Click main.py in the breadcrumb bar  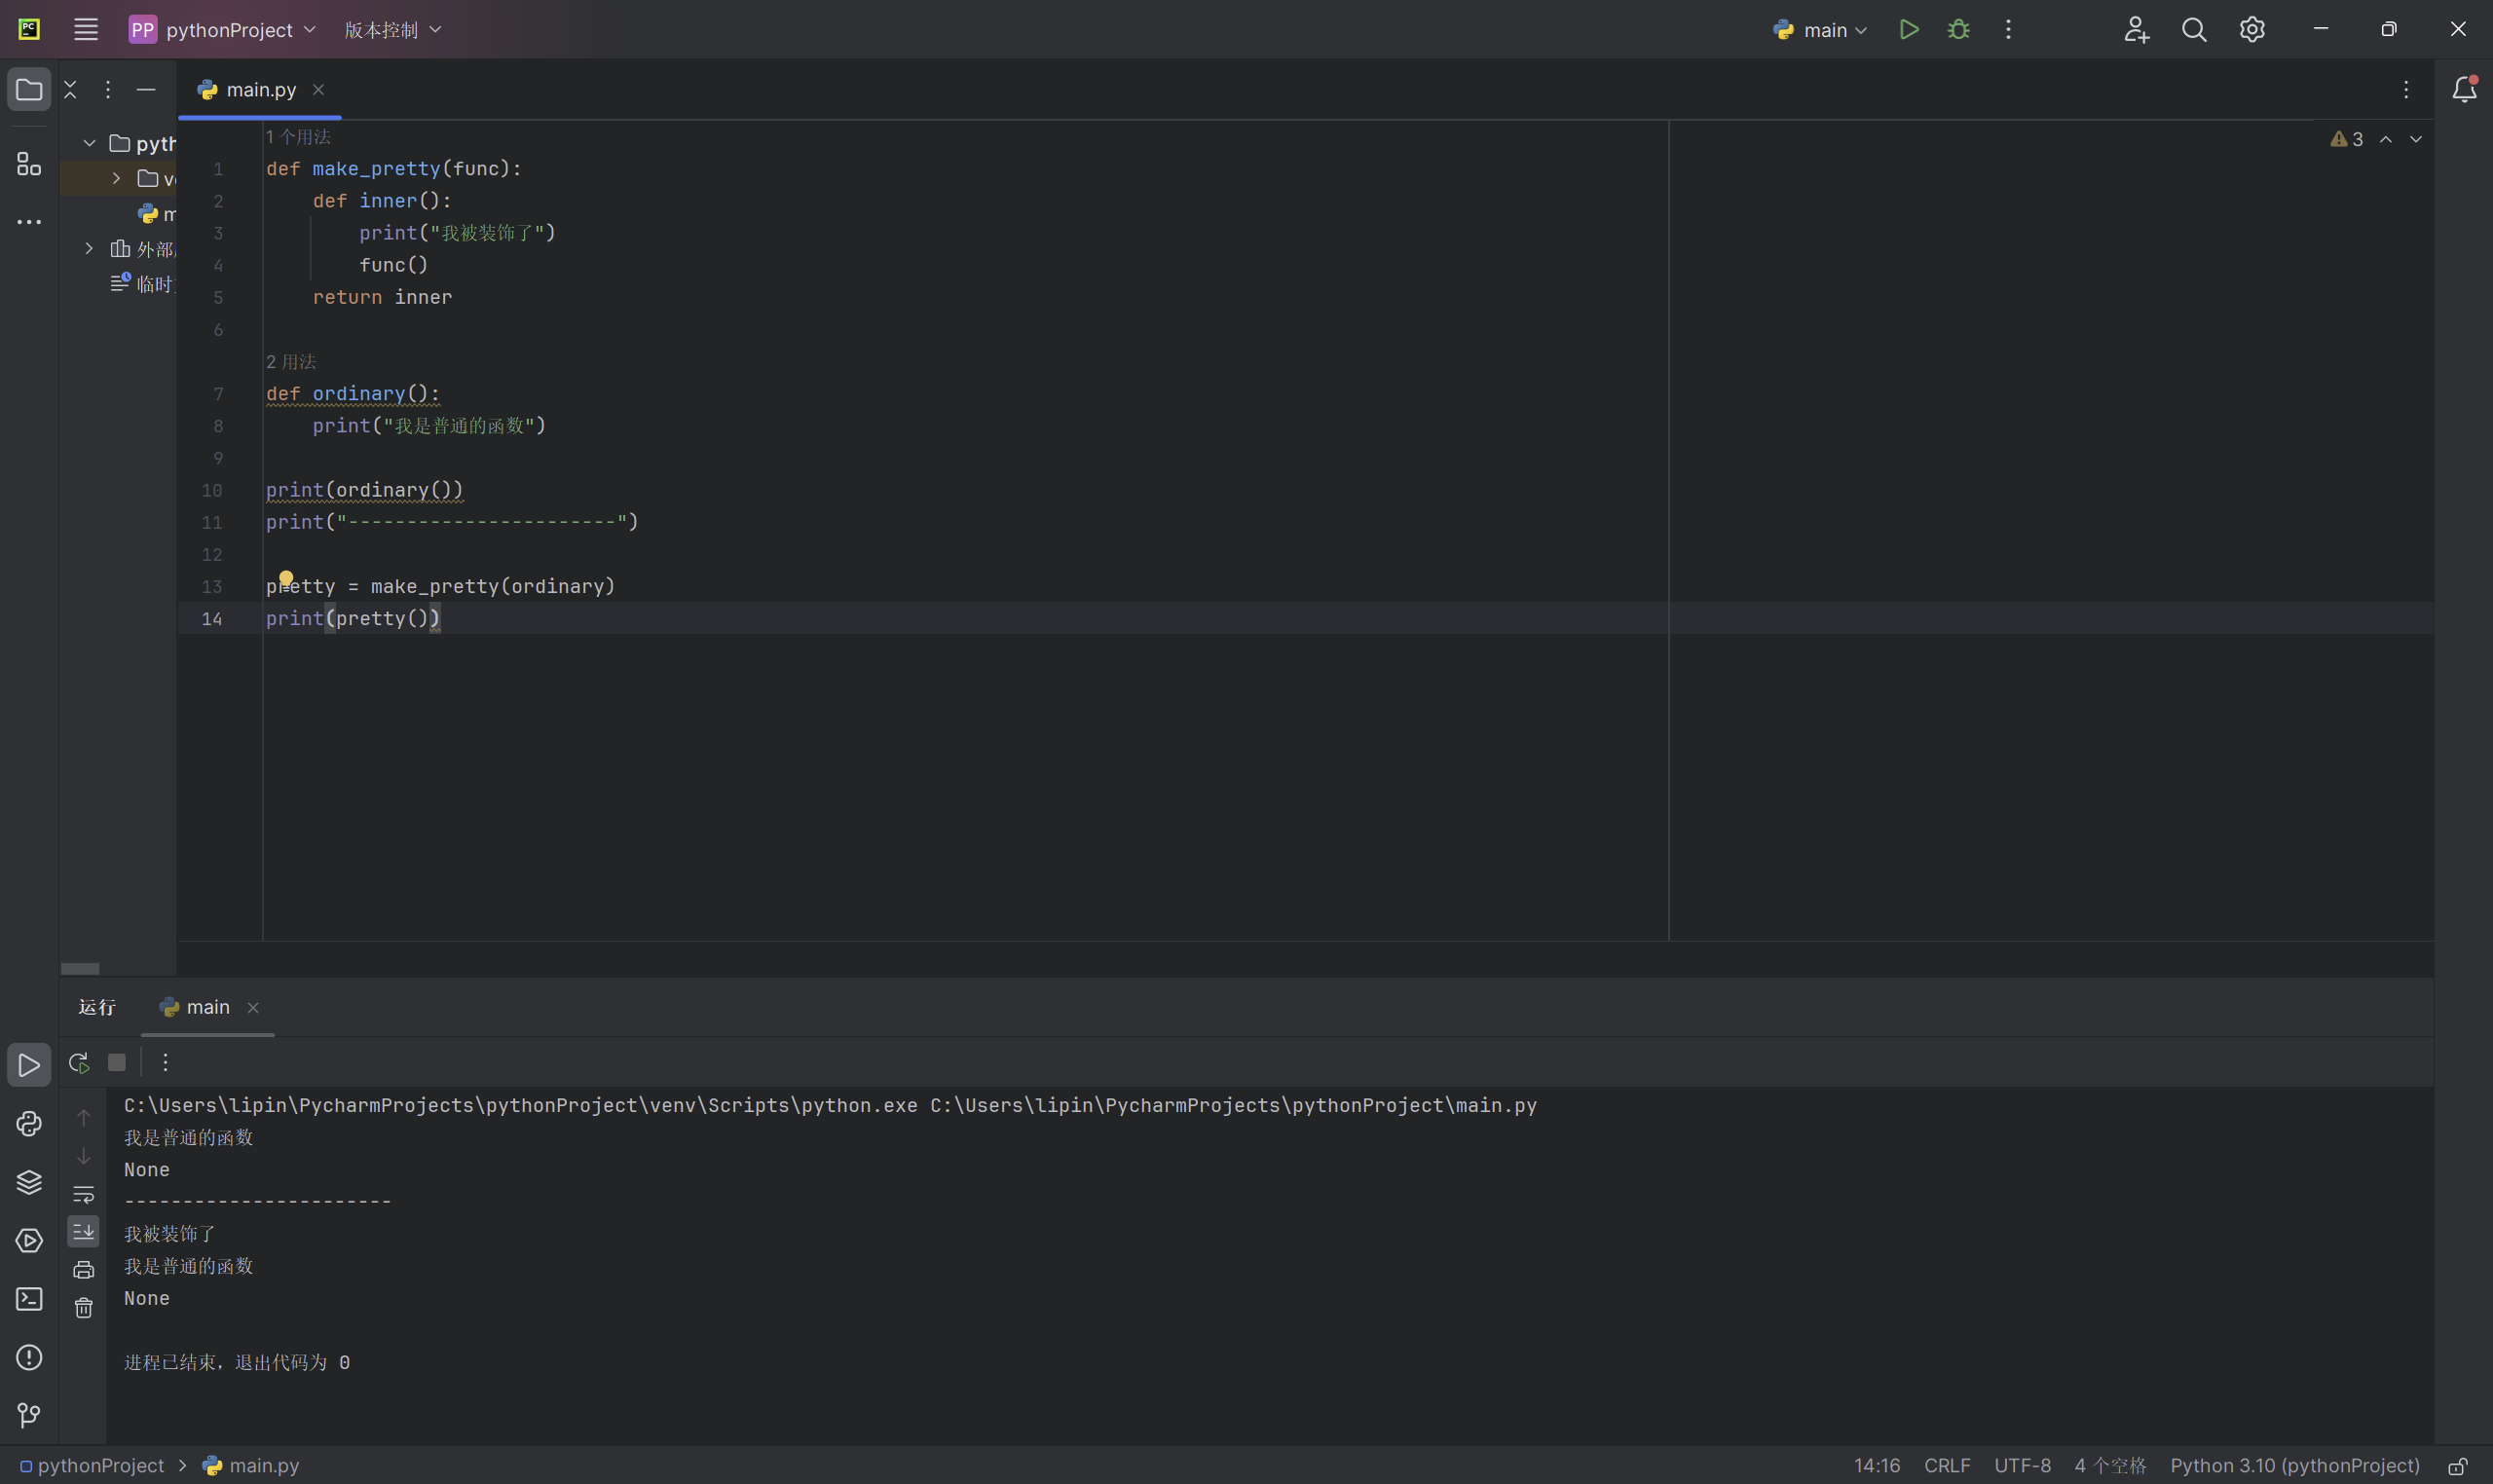click(251, 1465)
